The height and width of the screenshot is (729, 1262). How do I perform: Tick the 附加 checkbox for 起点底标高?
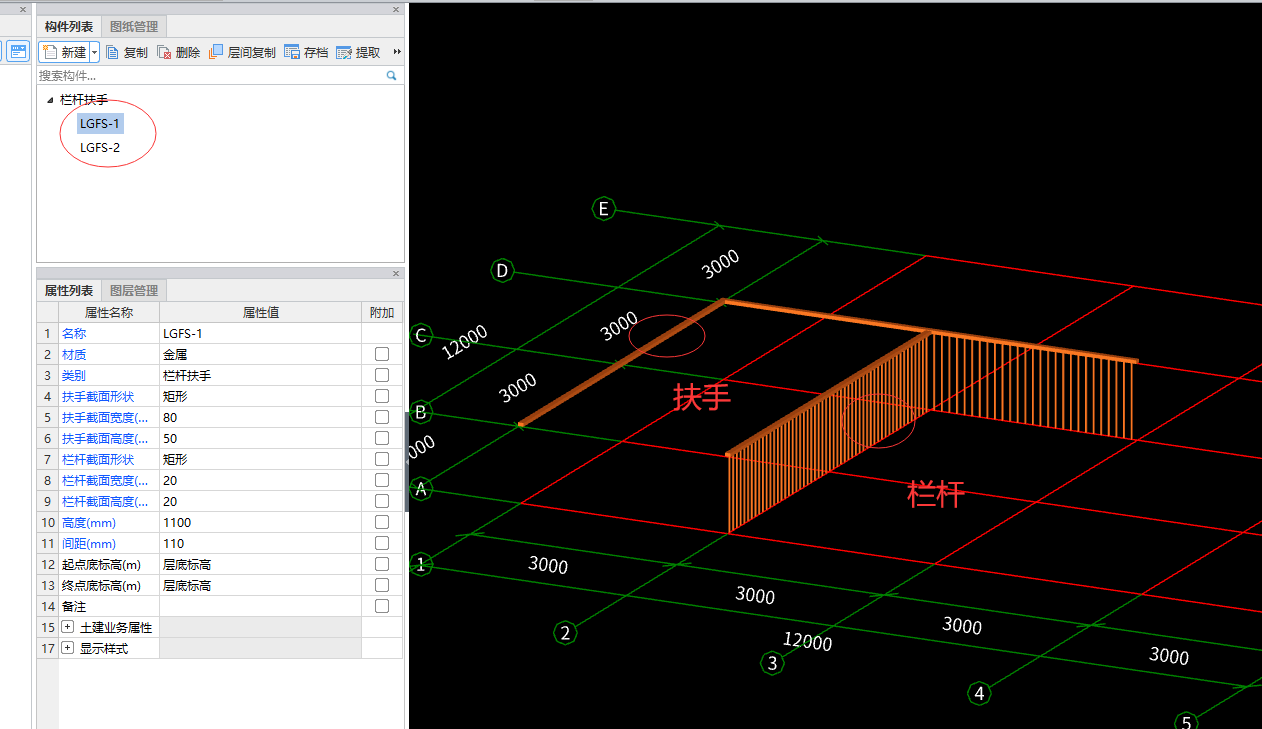382,564
